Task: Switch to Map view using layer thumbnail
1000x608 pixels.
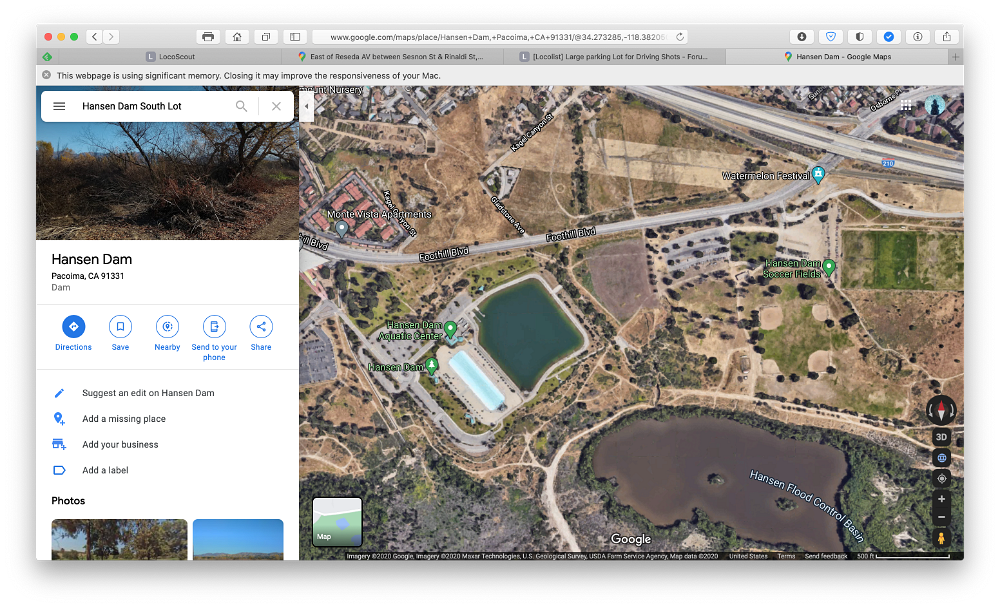Action: click(337, 522)
